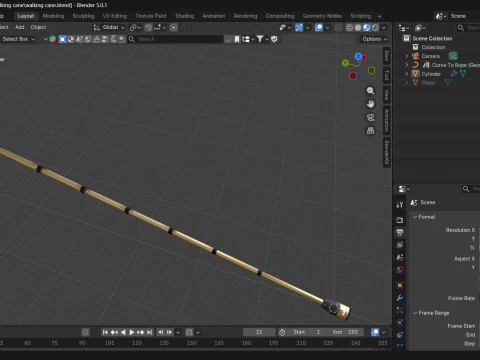
Task: Expand the Curve To Rope item in Outliner
Action: click(x=407, y=65)
